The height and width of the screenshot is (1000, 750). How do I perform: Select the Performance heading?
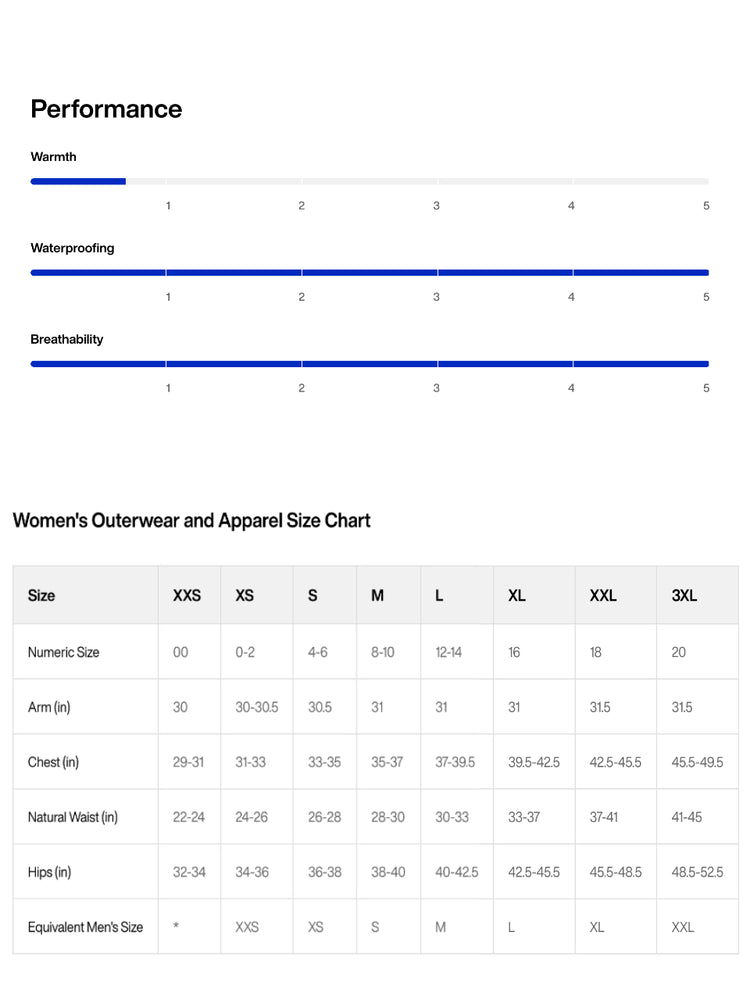[x=107, y=109]
